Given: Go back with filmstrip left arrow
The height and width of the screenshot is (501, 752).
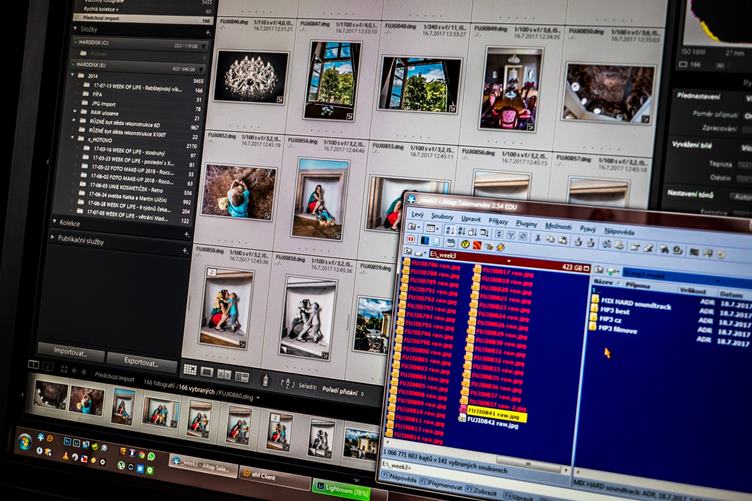Looking at the screenshot, I should 74,371.
